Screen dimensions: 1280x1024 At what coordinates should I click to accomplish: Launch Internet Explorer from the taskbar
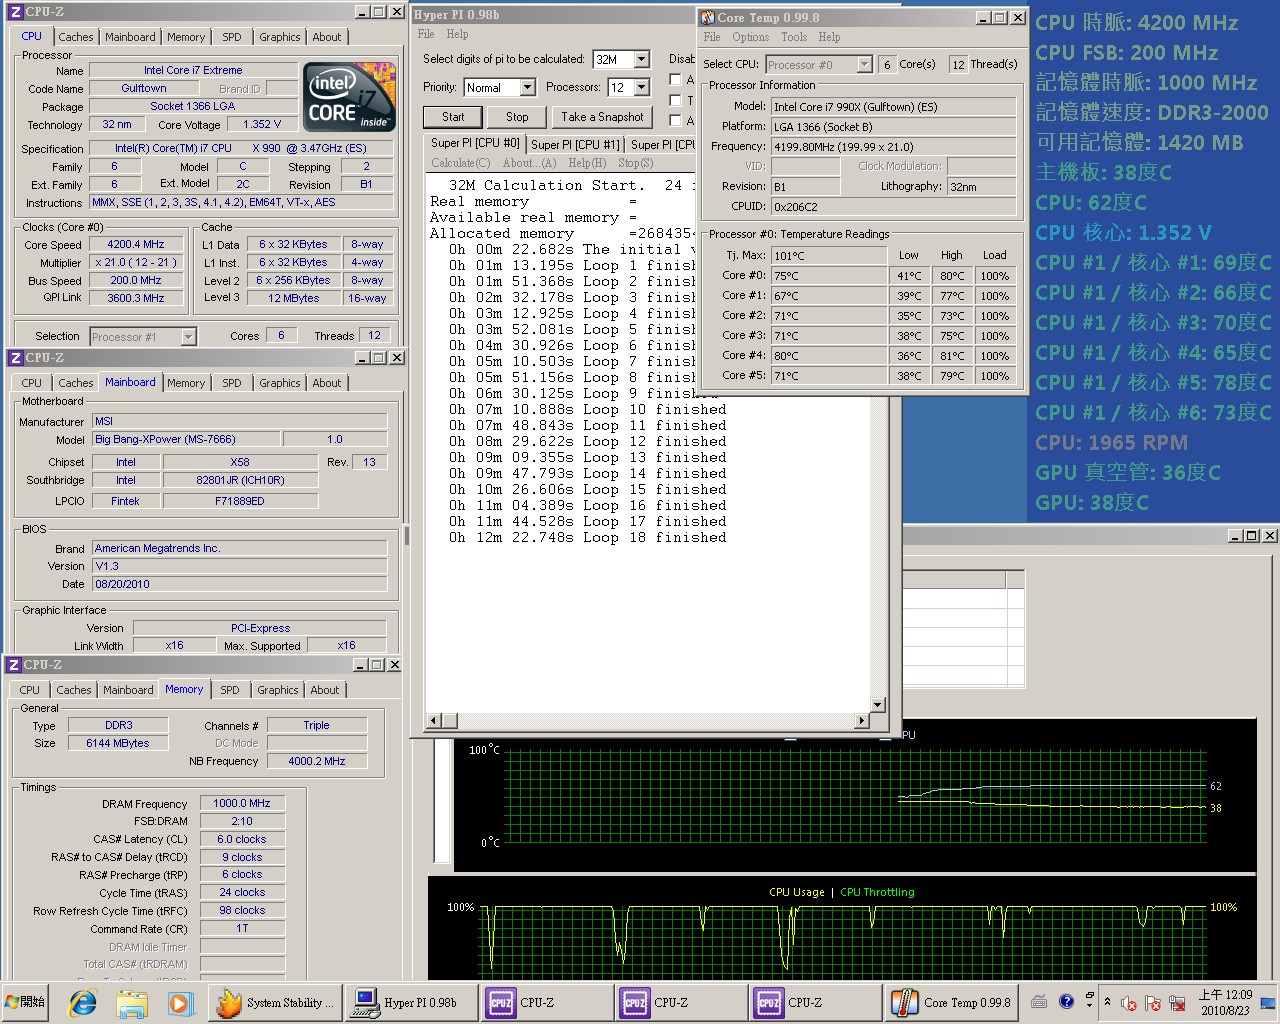[x=83, y=1002]
